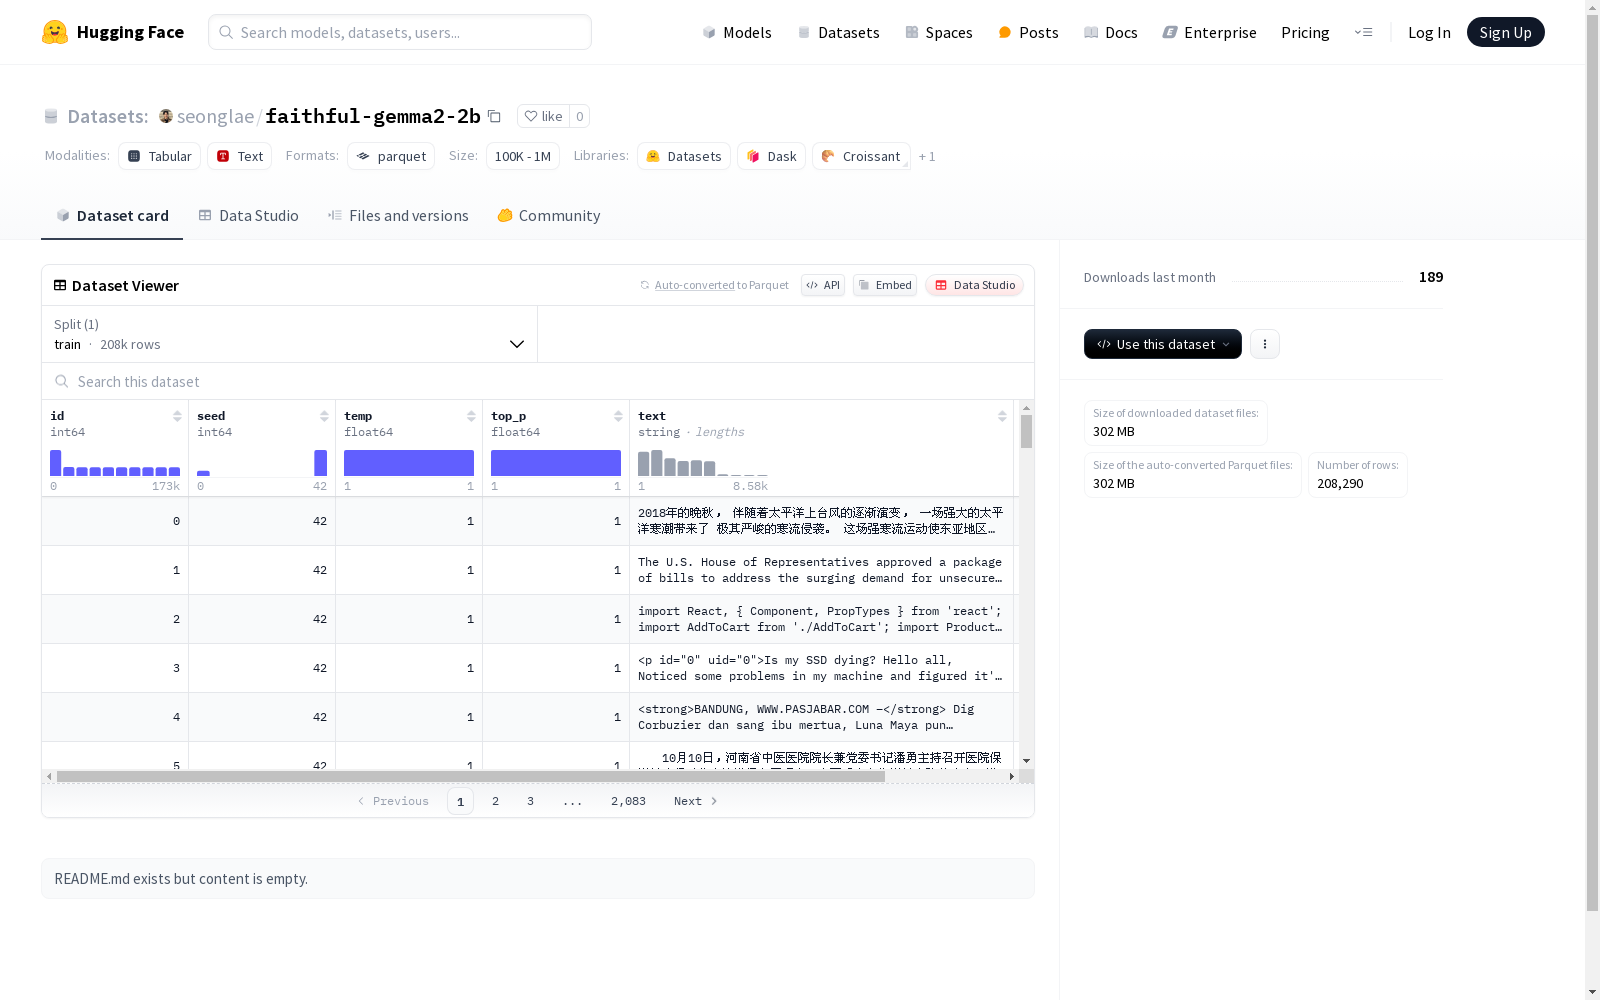Go to Datasets in top navigation
The width and height of the screenshot is (1600, 1000).
pyautogui.click(x=838, y=32)
